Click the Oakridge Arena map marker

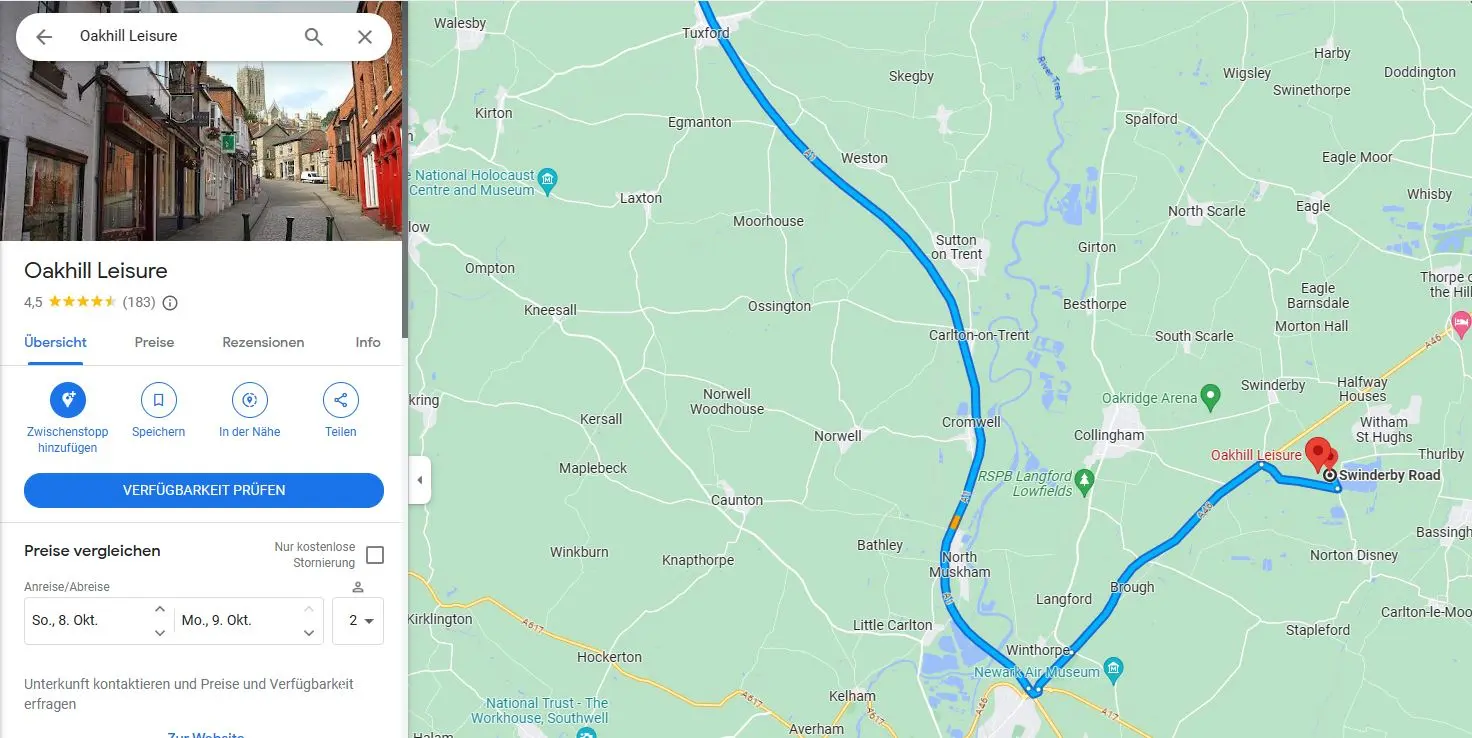click(1211, 397)
